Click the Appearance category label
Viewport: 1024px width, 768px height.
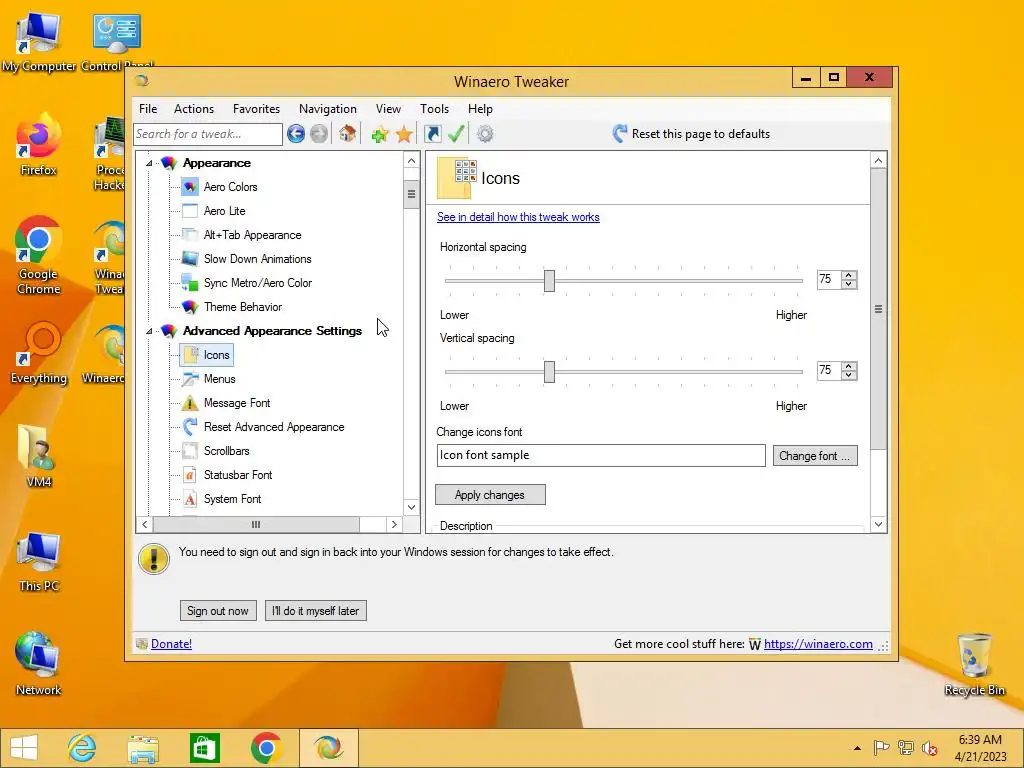pos(216,163)
